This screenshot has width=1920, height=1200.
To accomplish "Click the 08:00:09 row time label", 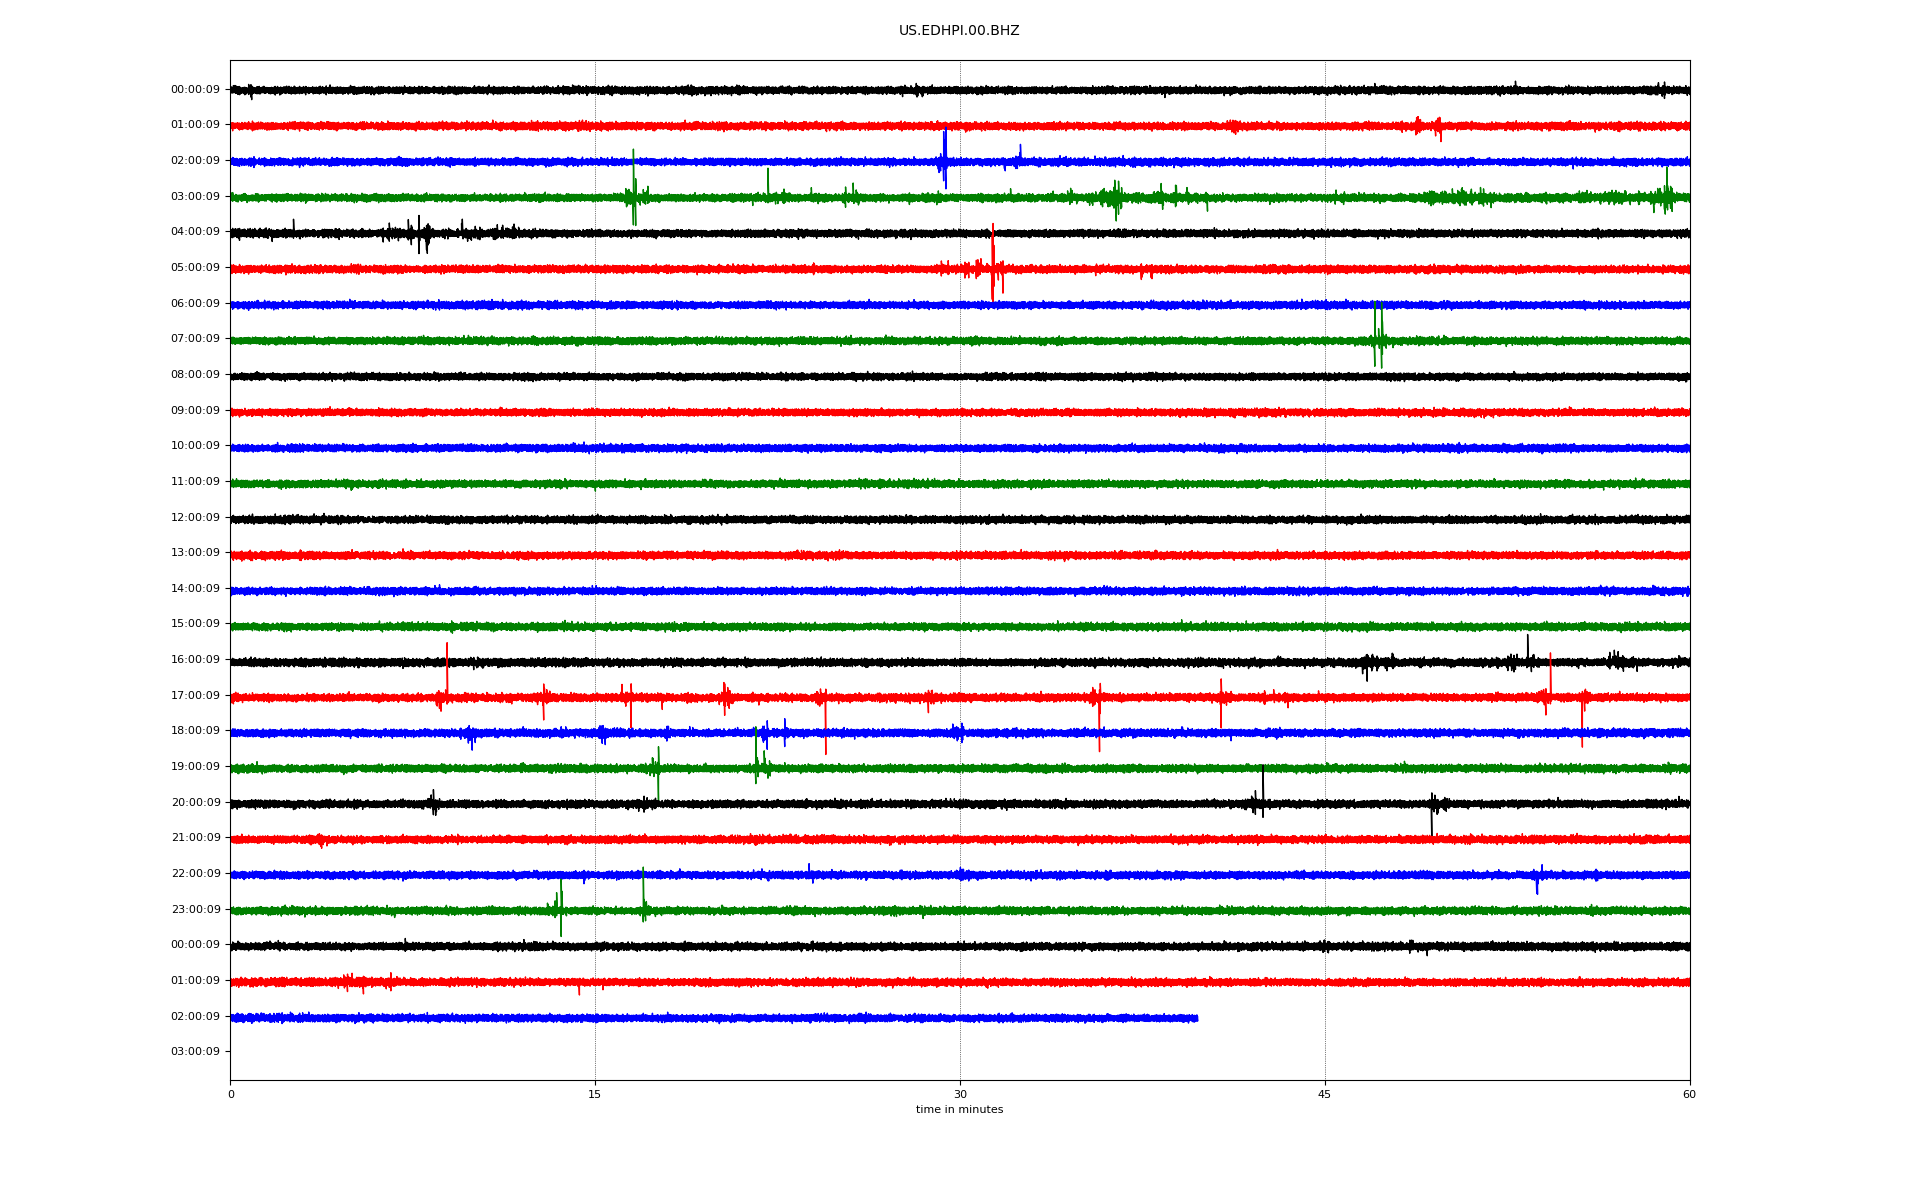I will [195, 375].
